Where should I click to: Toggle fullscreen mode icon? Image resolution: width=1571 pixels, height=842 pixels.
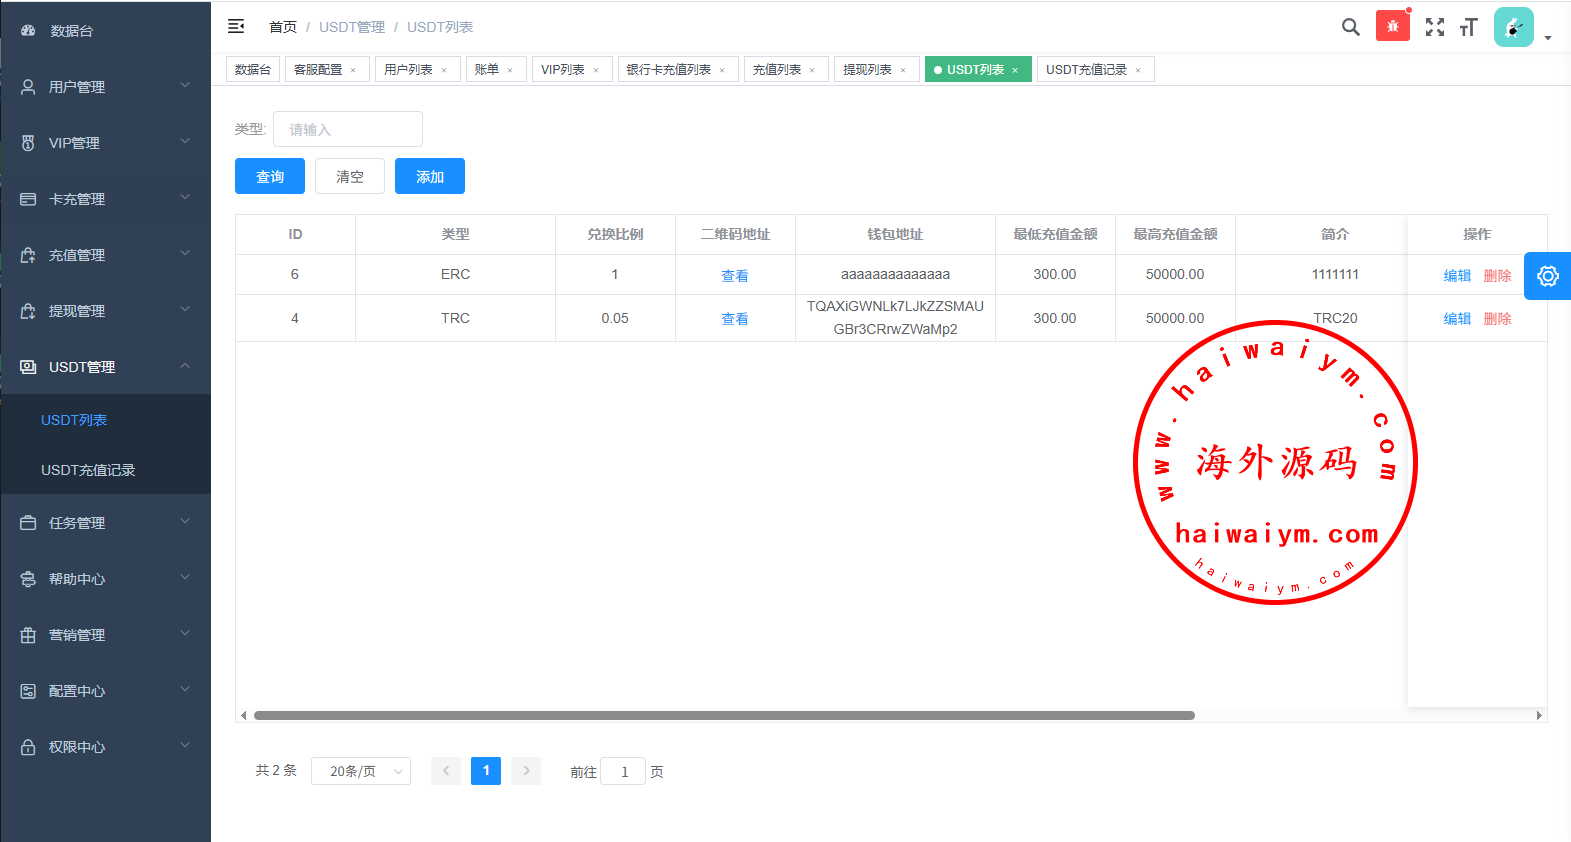pyautogui.click(x=1434, y=27)
